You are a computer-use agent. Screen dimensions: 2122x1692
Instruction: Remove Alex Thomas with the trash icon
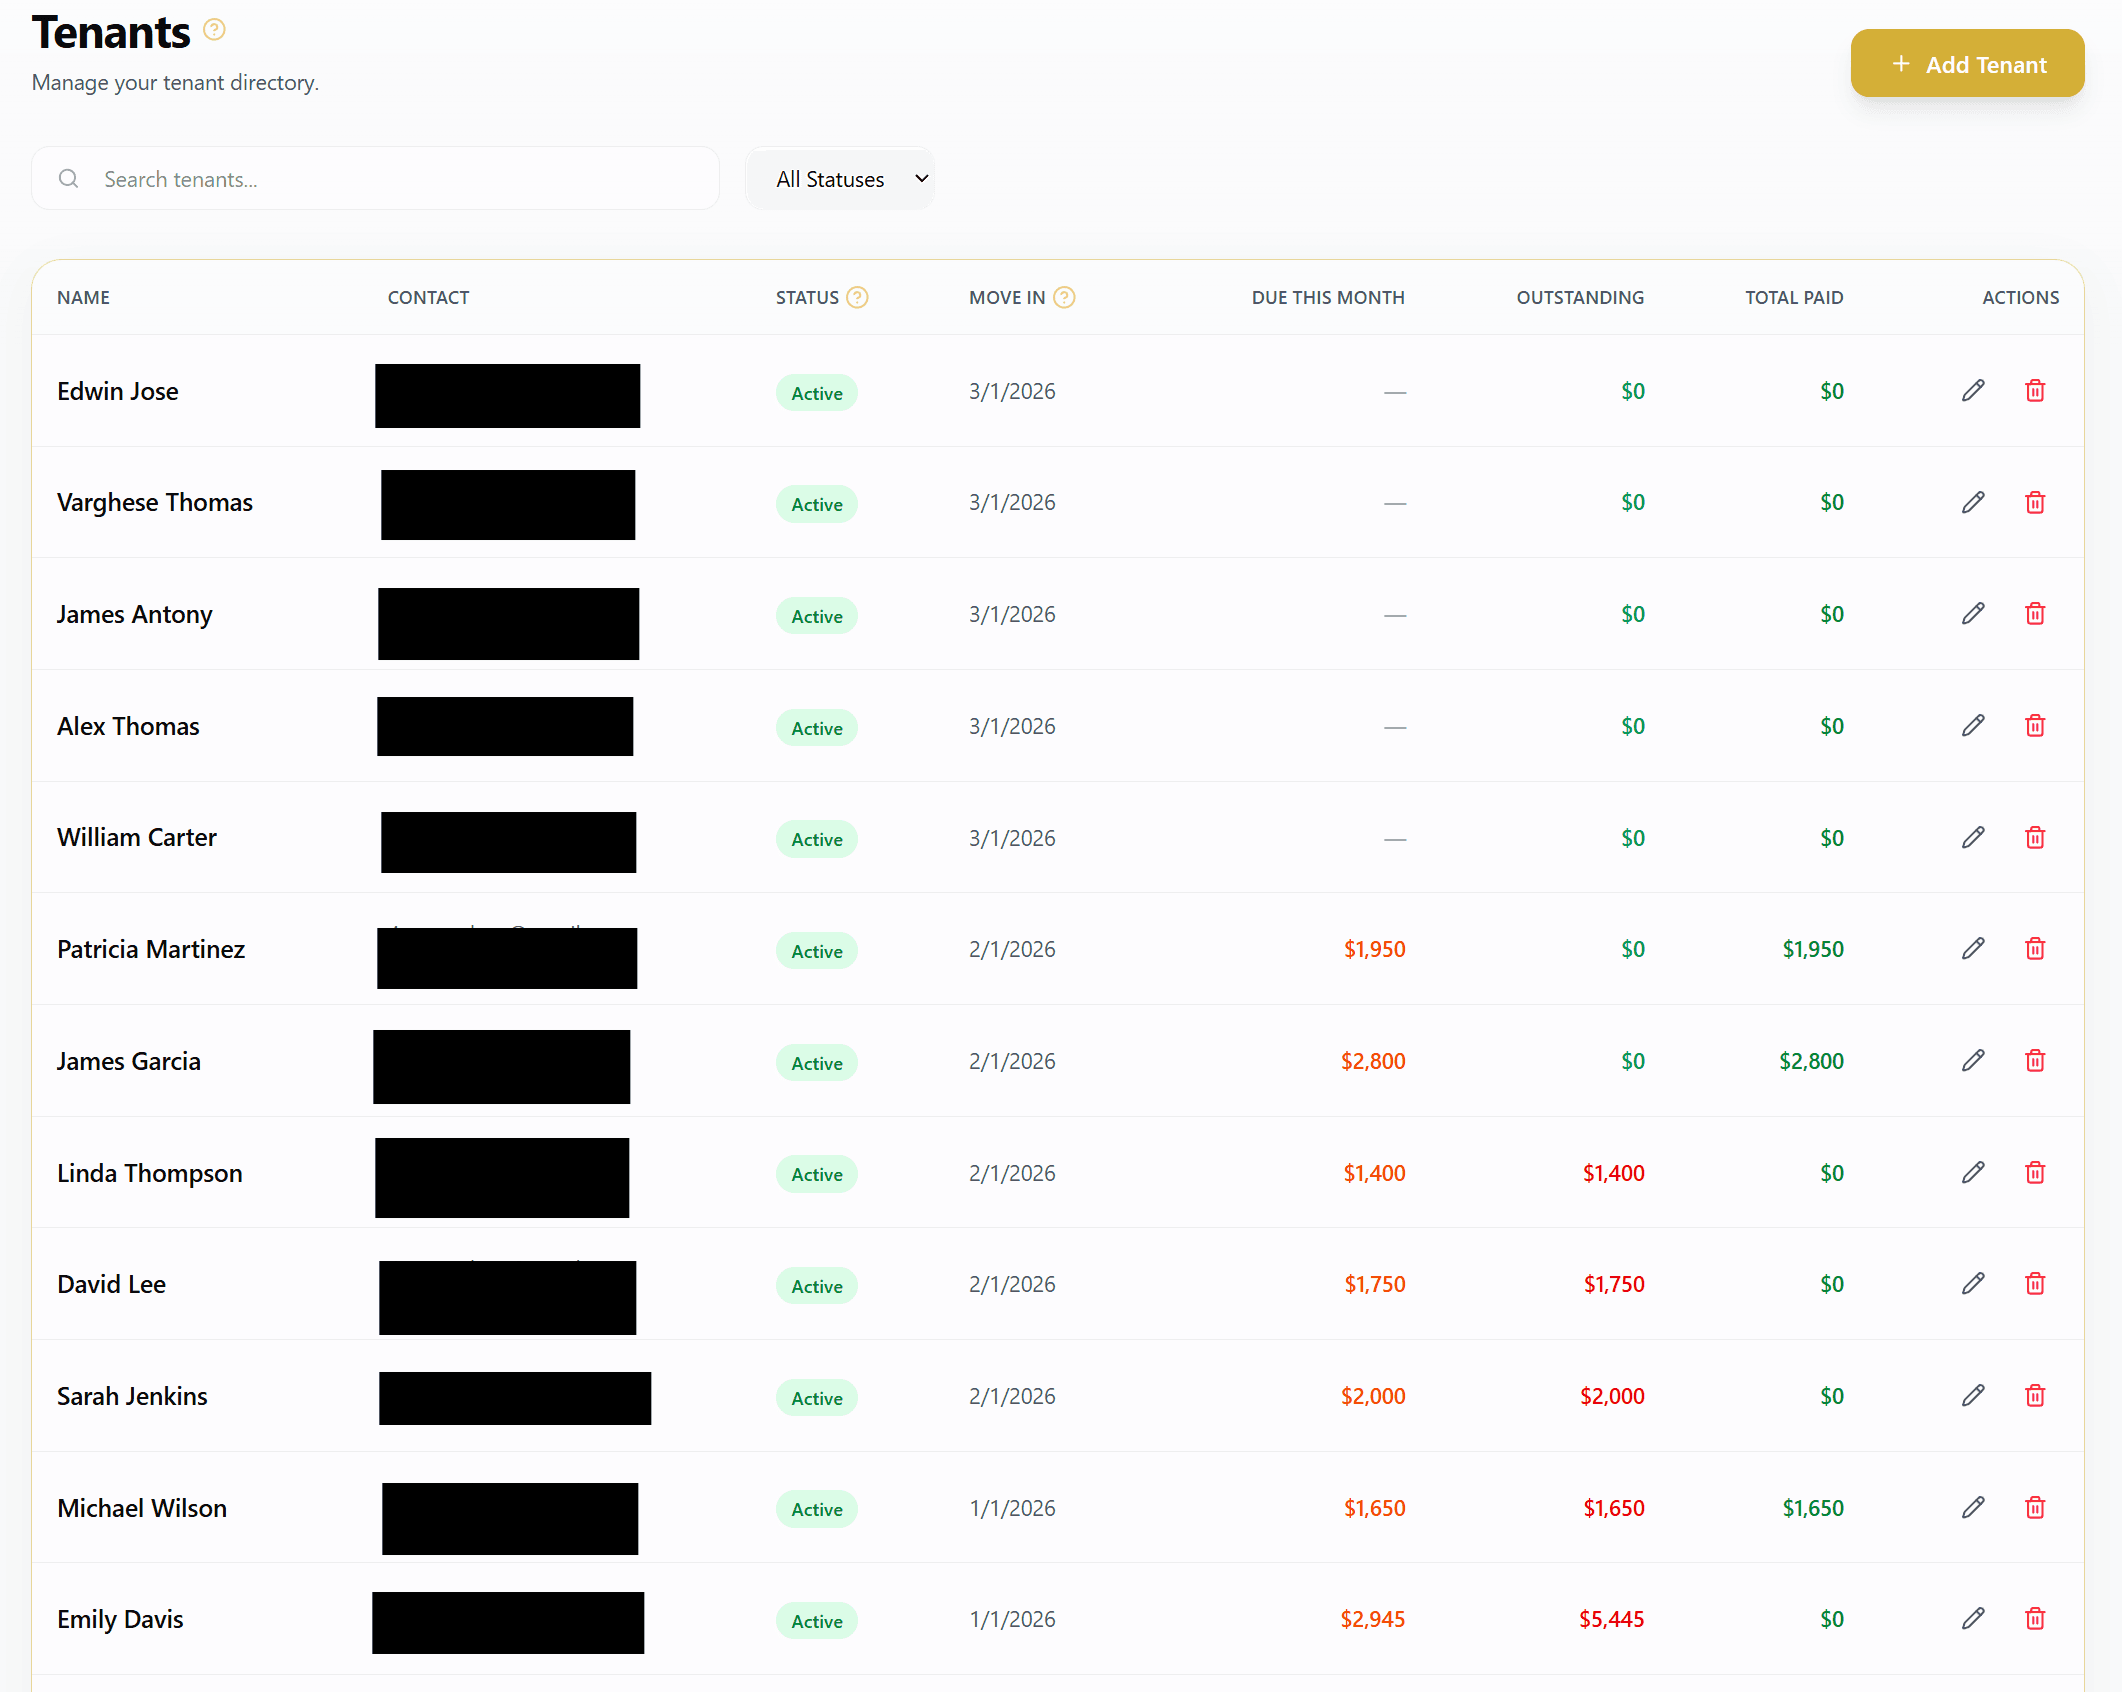tap(2035, 725)
